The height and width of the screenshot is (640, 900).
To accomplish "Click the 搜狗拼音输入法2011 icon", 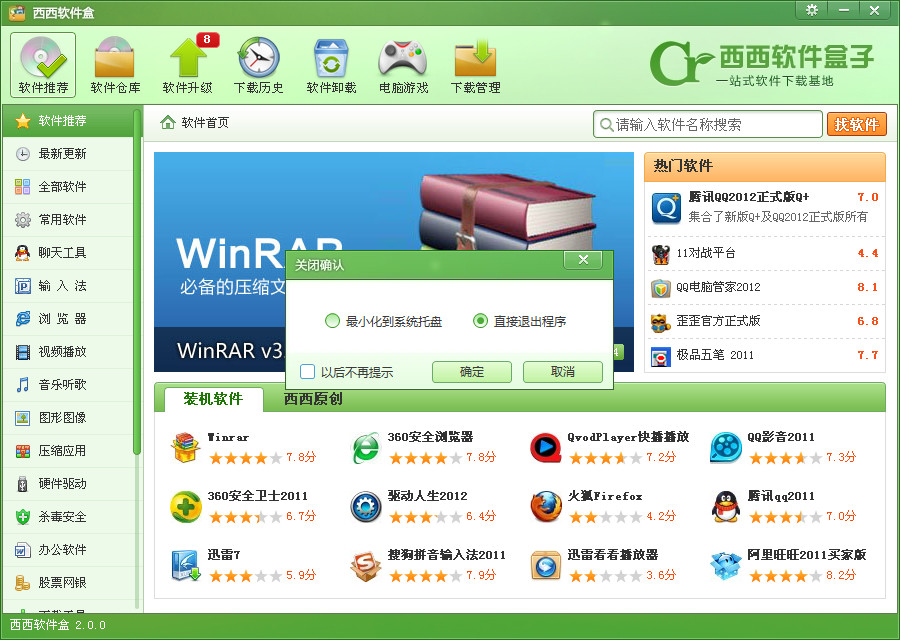I will [366, 565].
